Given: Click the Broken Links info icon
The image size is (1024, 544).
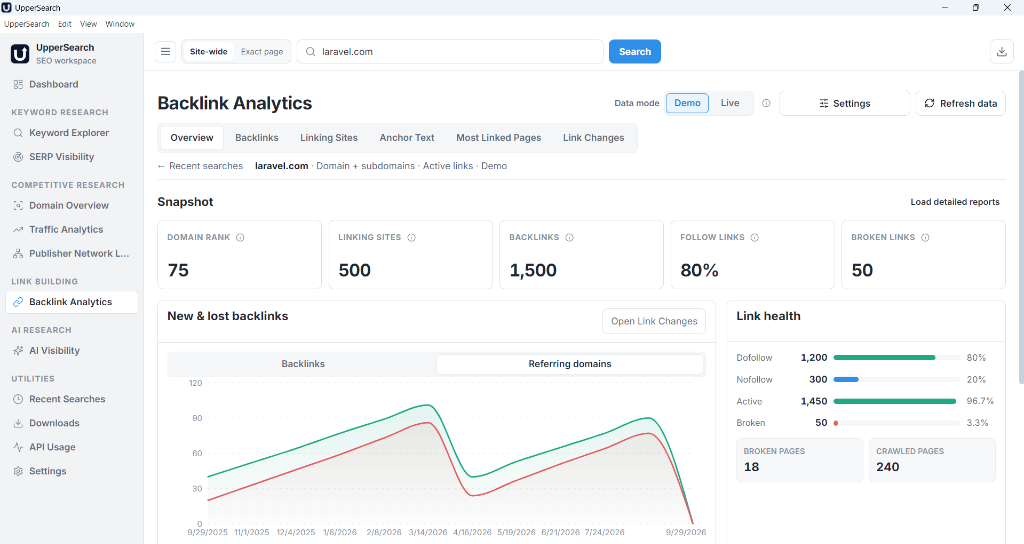Looking at the screenshot, I should pos(925,238).
